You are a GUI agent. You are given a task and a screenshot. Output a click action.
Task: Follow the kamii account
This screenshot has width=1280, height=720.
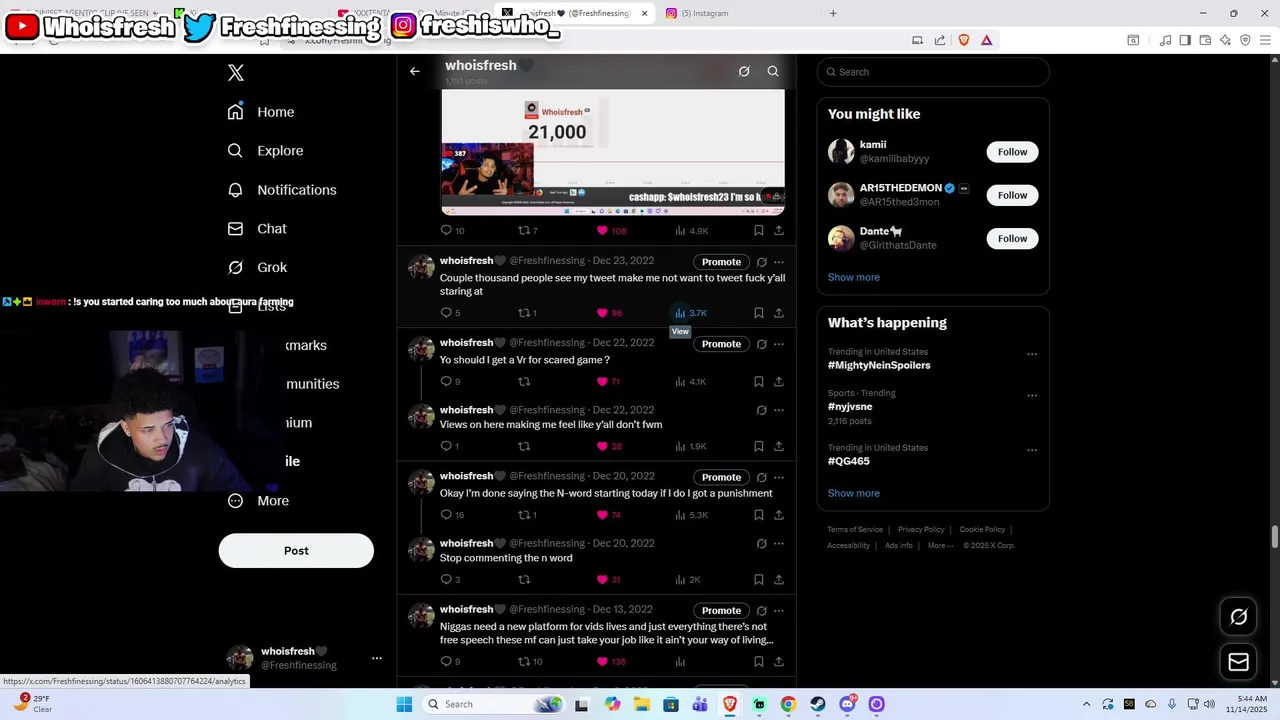click(x=1012, y=152)
